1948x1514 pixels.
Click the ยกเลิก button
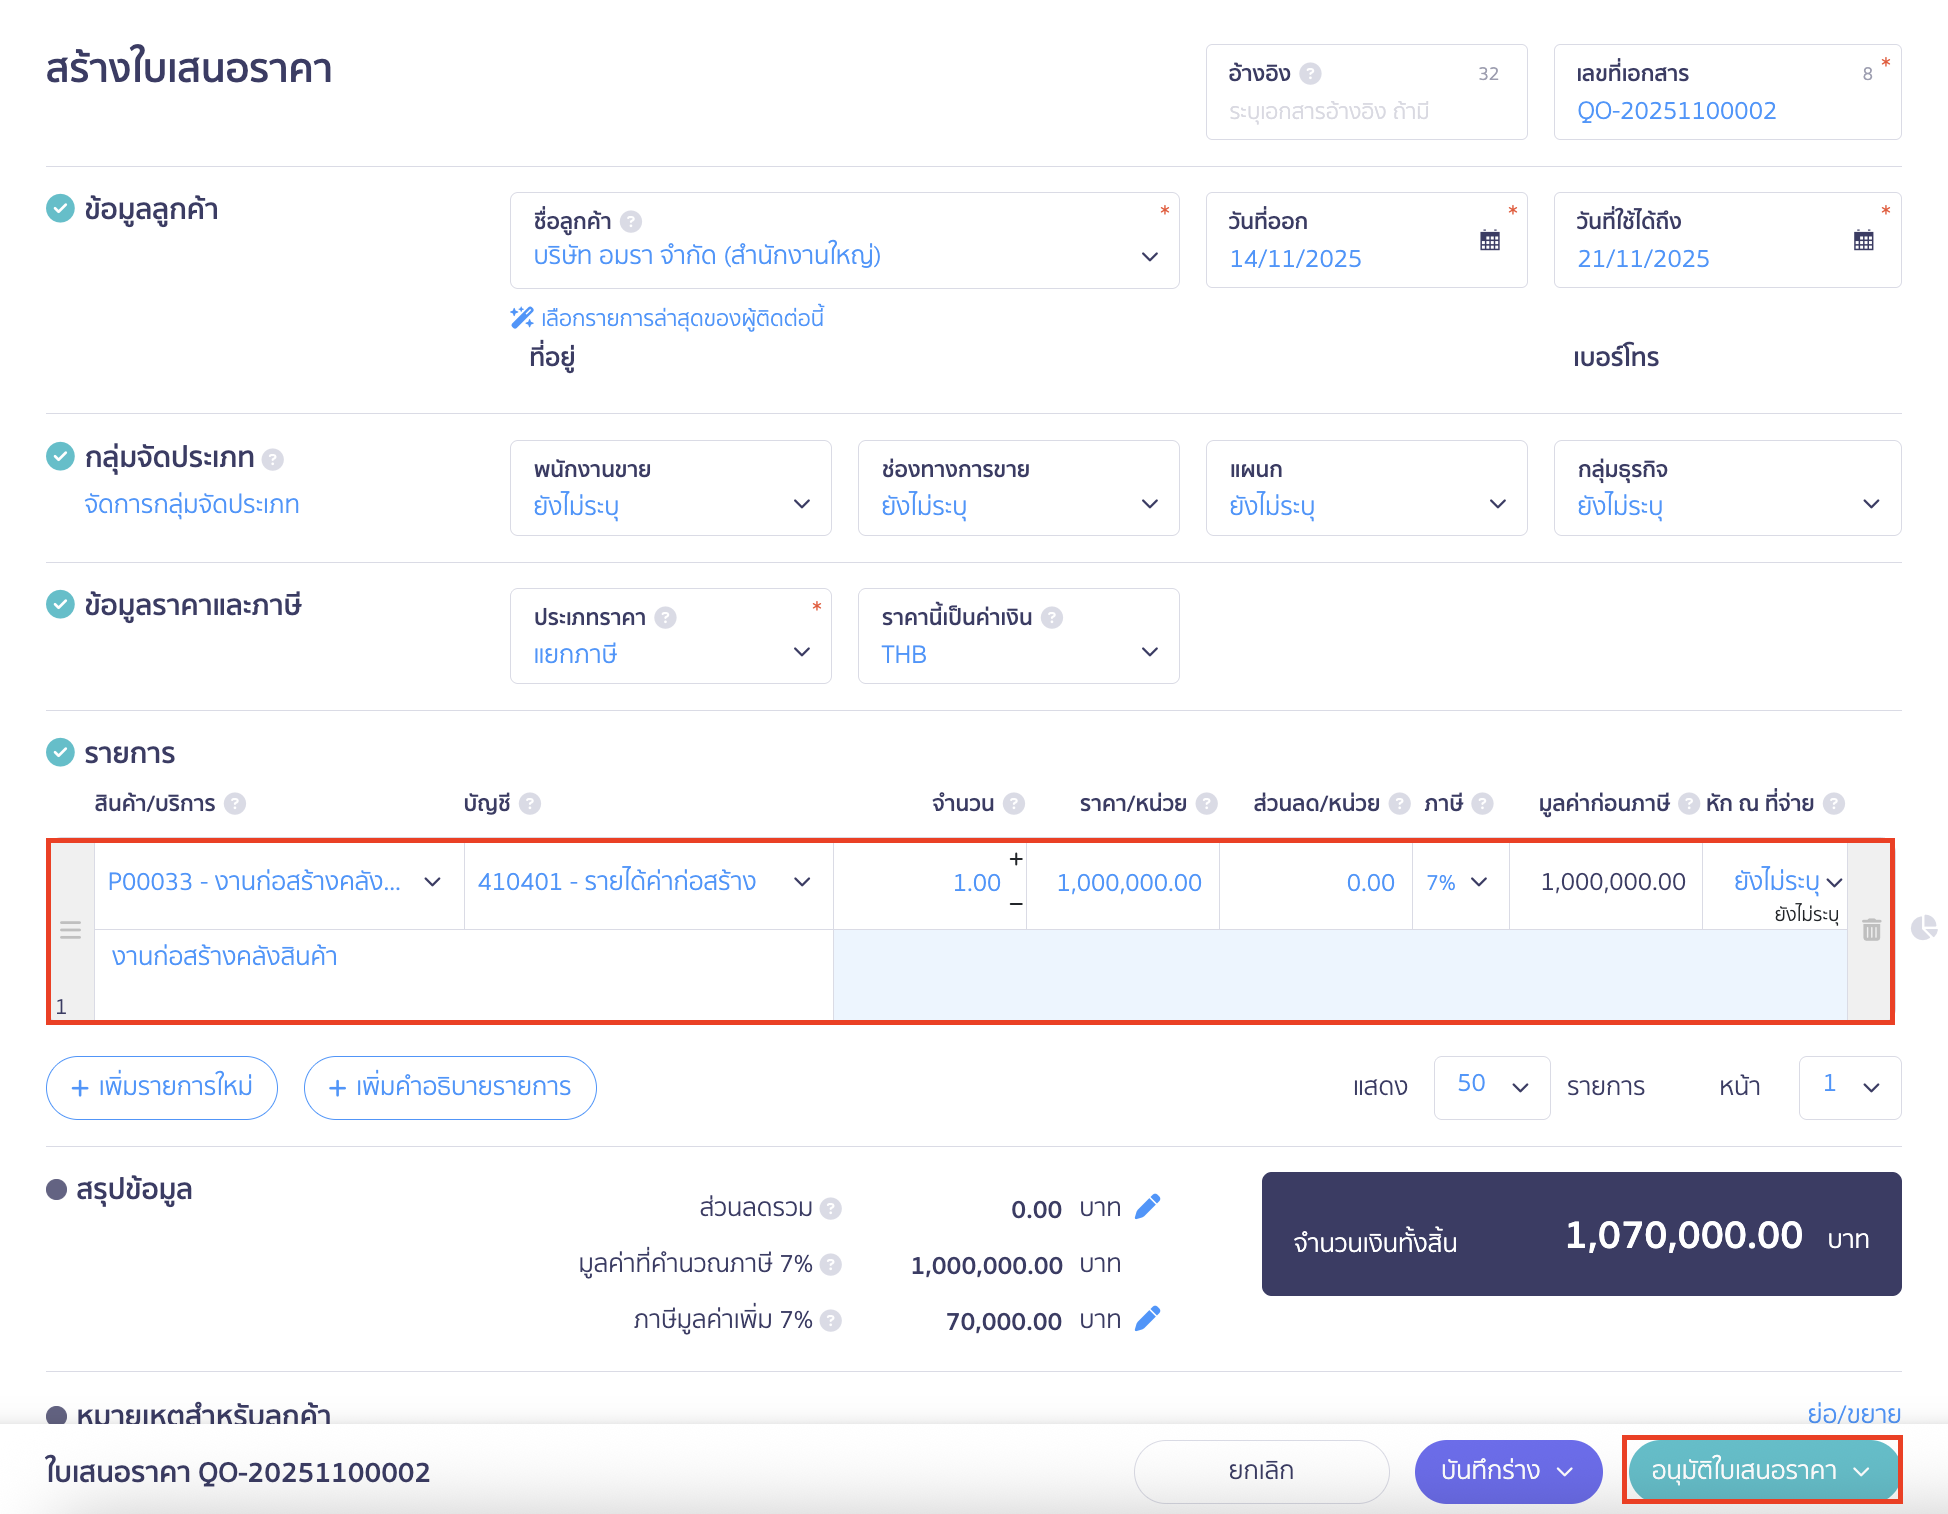pos(1260,1471)
